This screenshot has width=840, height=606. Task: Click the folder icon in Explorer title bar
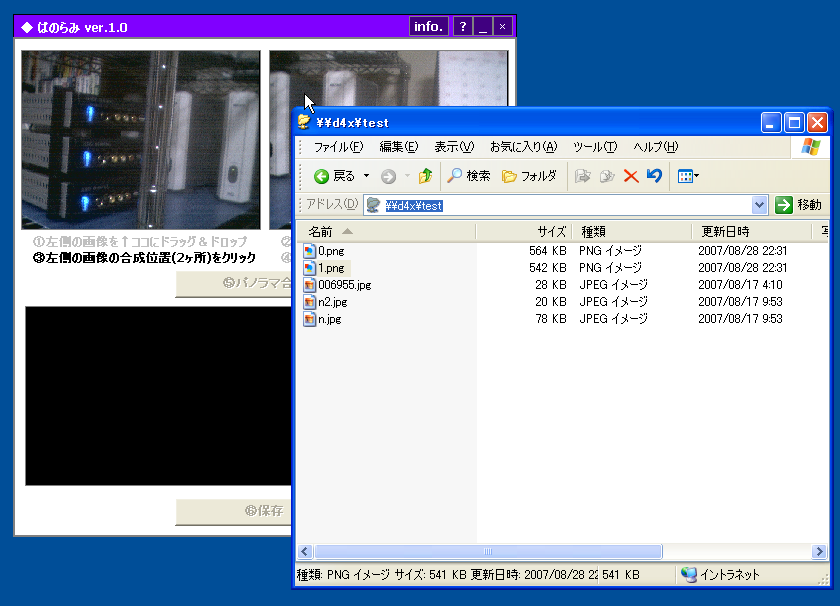click(304, 122)
